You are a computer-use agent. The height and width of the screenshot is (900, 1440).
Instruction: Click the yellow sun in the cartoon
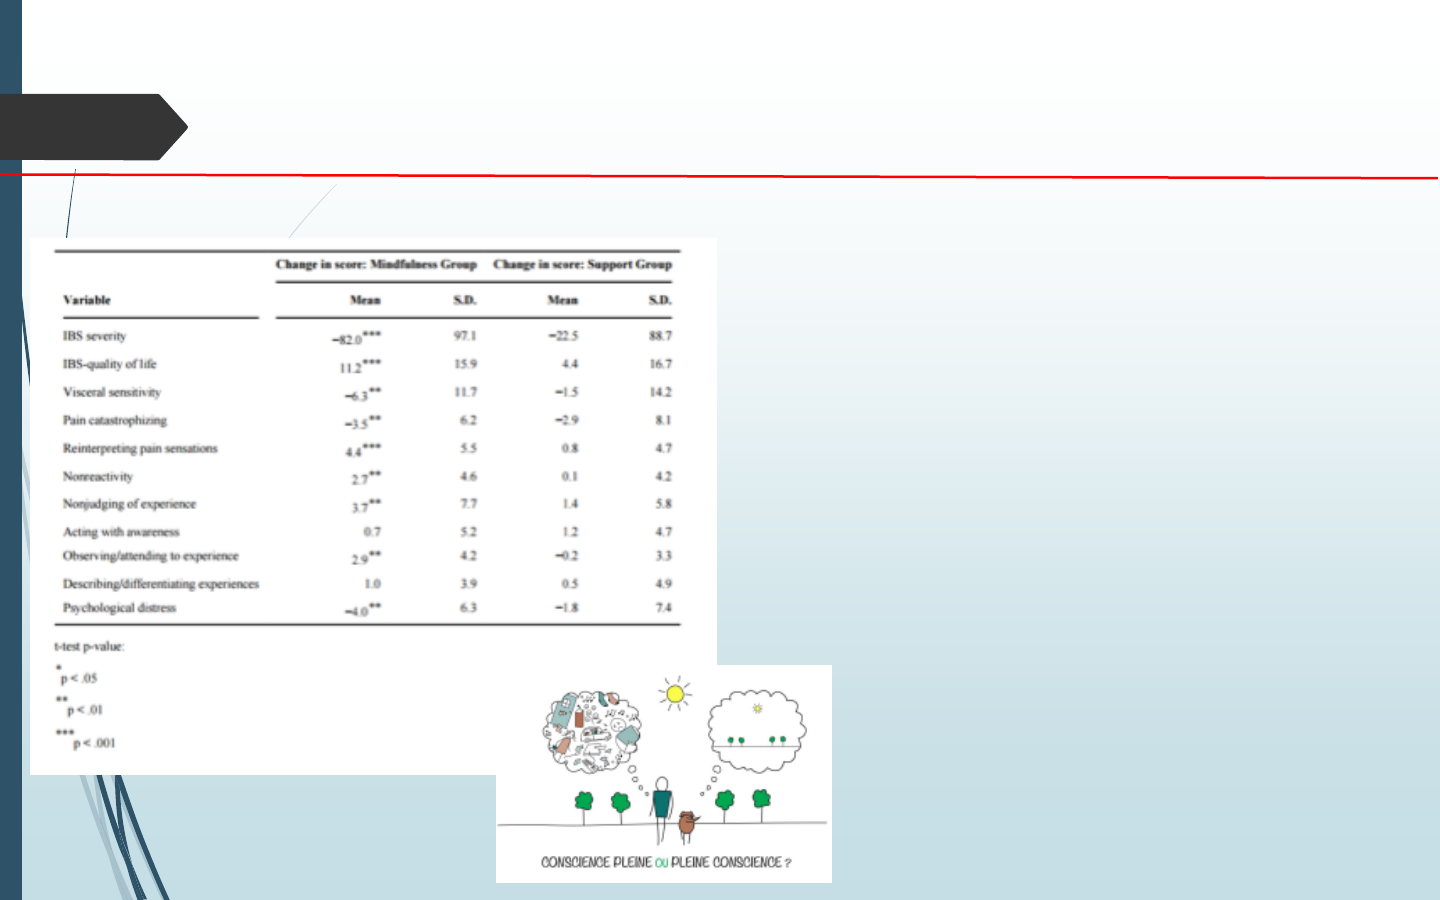[675, 694]
